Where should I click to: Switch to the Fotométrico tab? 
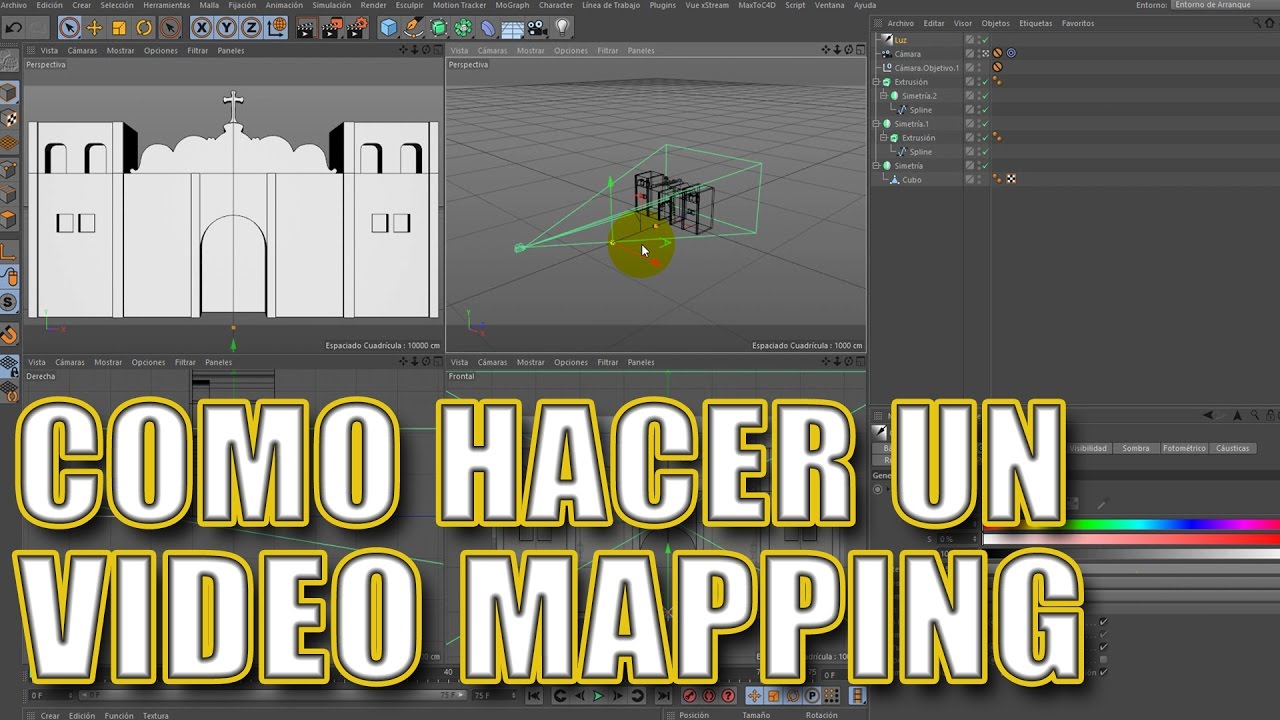[1184, 448]
